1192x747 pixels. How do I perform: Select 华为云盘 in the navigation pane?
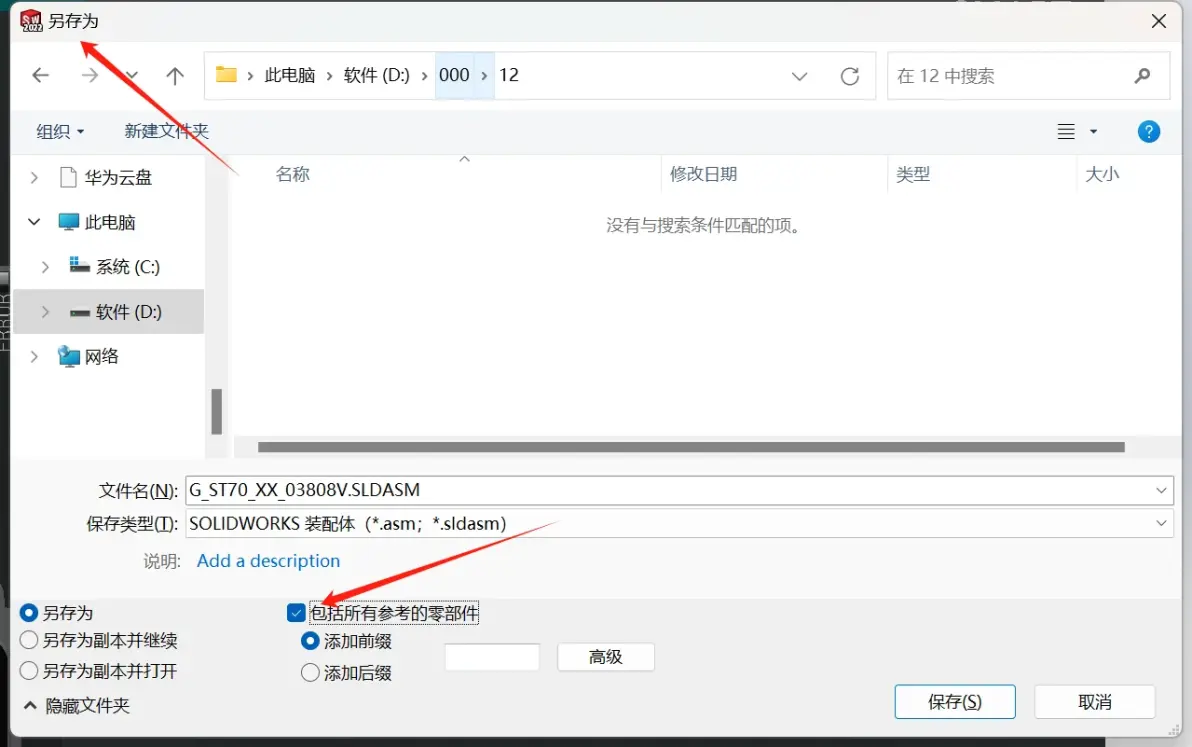118,178
